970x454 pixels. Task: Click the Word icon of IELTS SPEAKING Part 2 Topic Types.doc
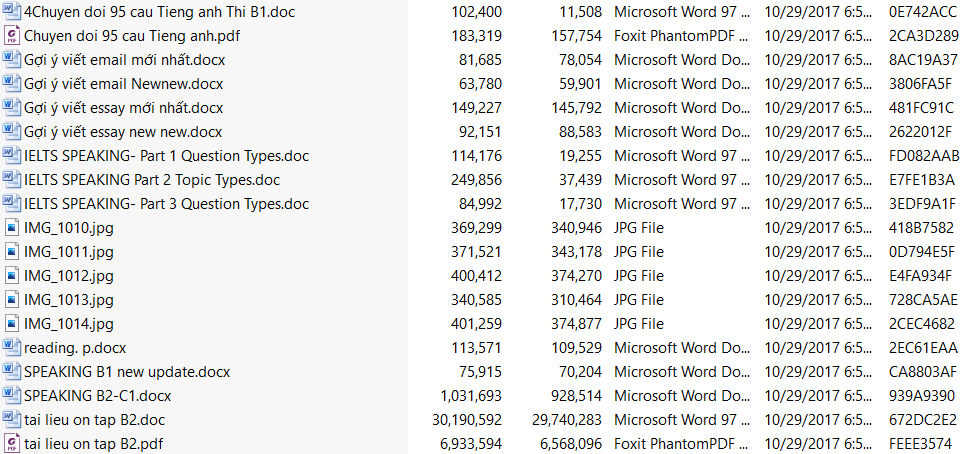click(11, 180)
